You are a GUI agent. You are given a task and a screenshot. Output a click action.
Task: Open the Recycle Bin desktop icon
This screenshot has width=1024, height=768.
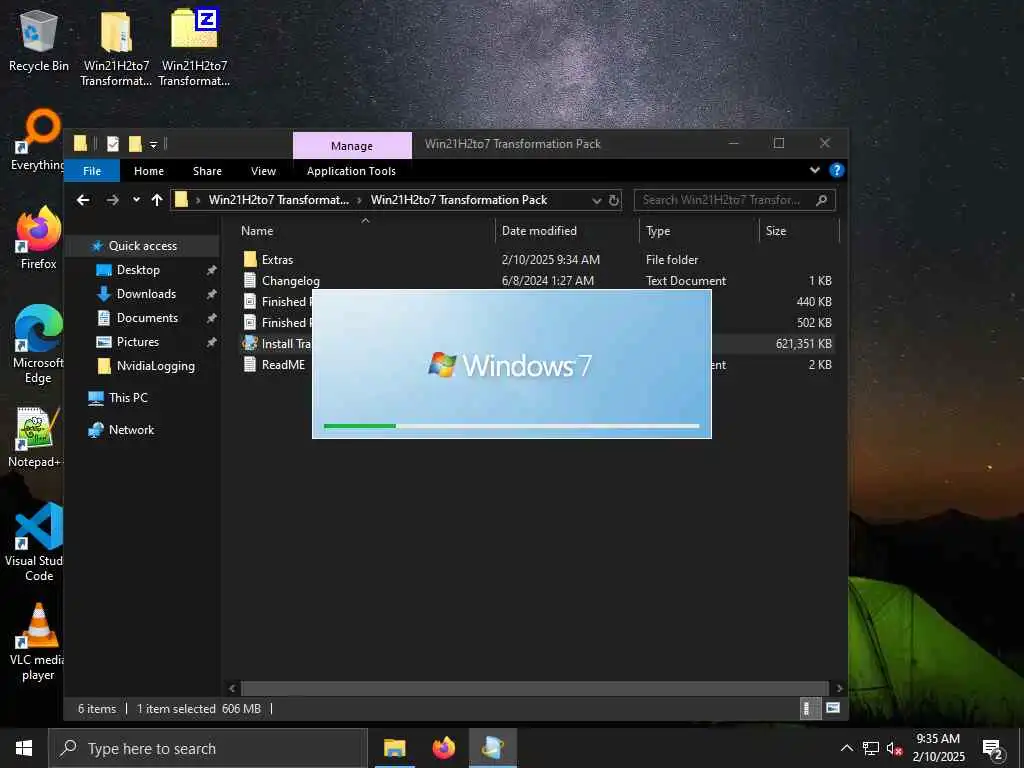[x=39, y=40]
